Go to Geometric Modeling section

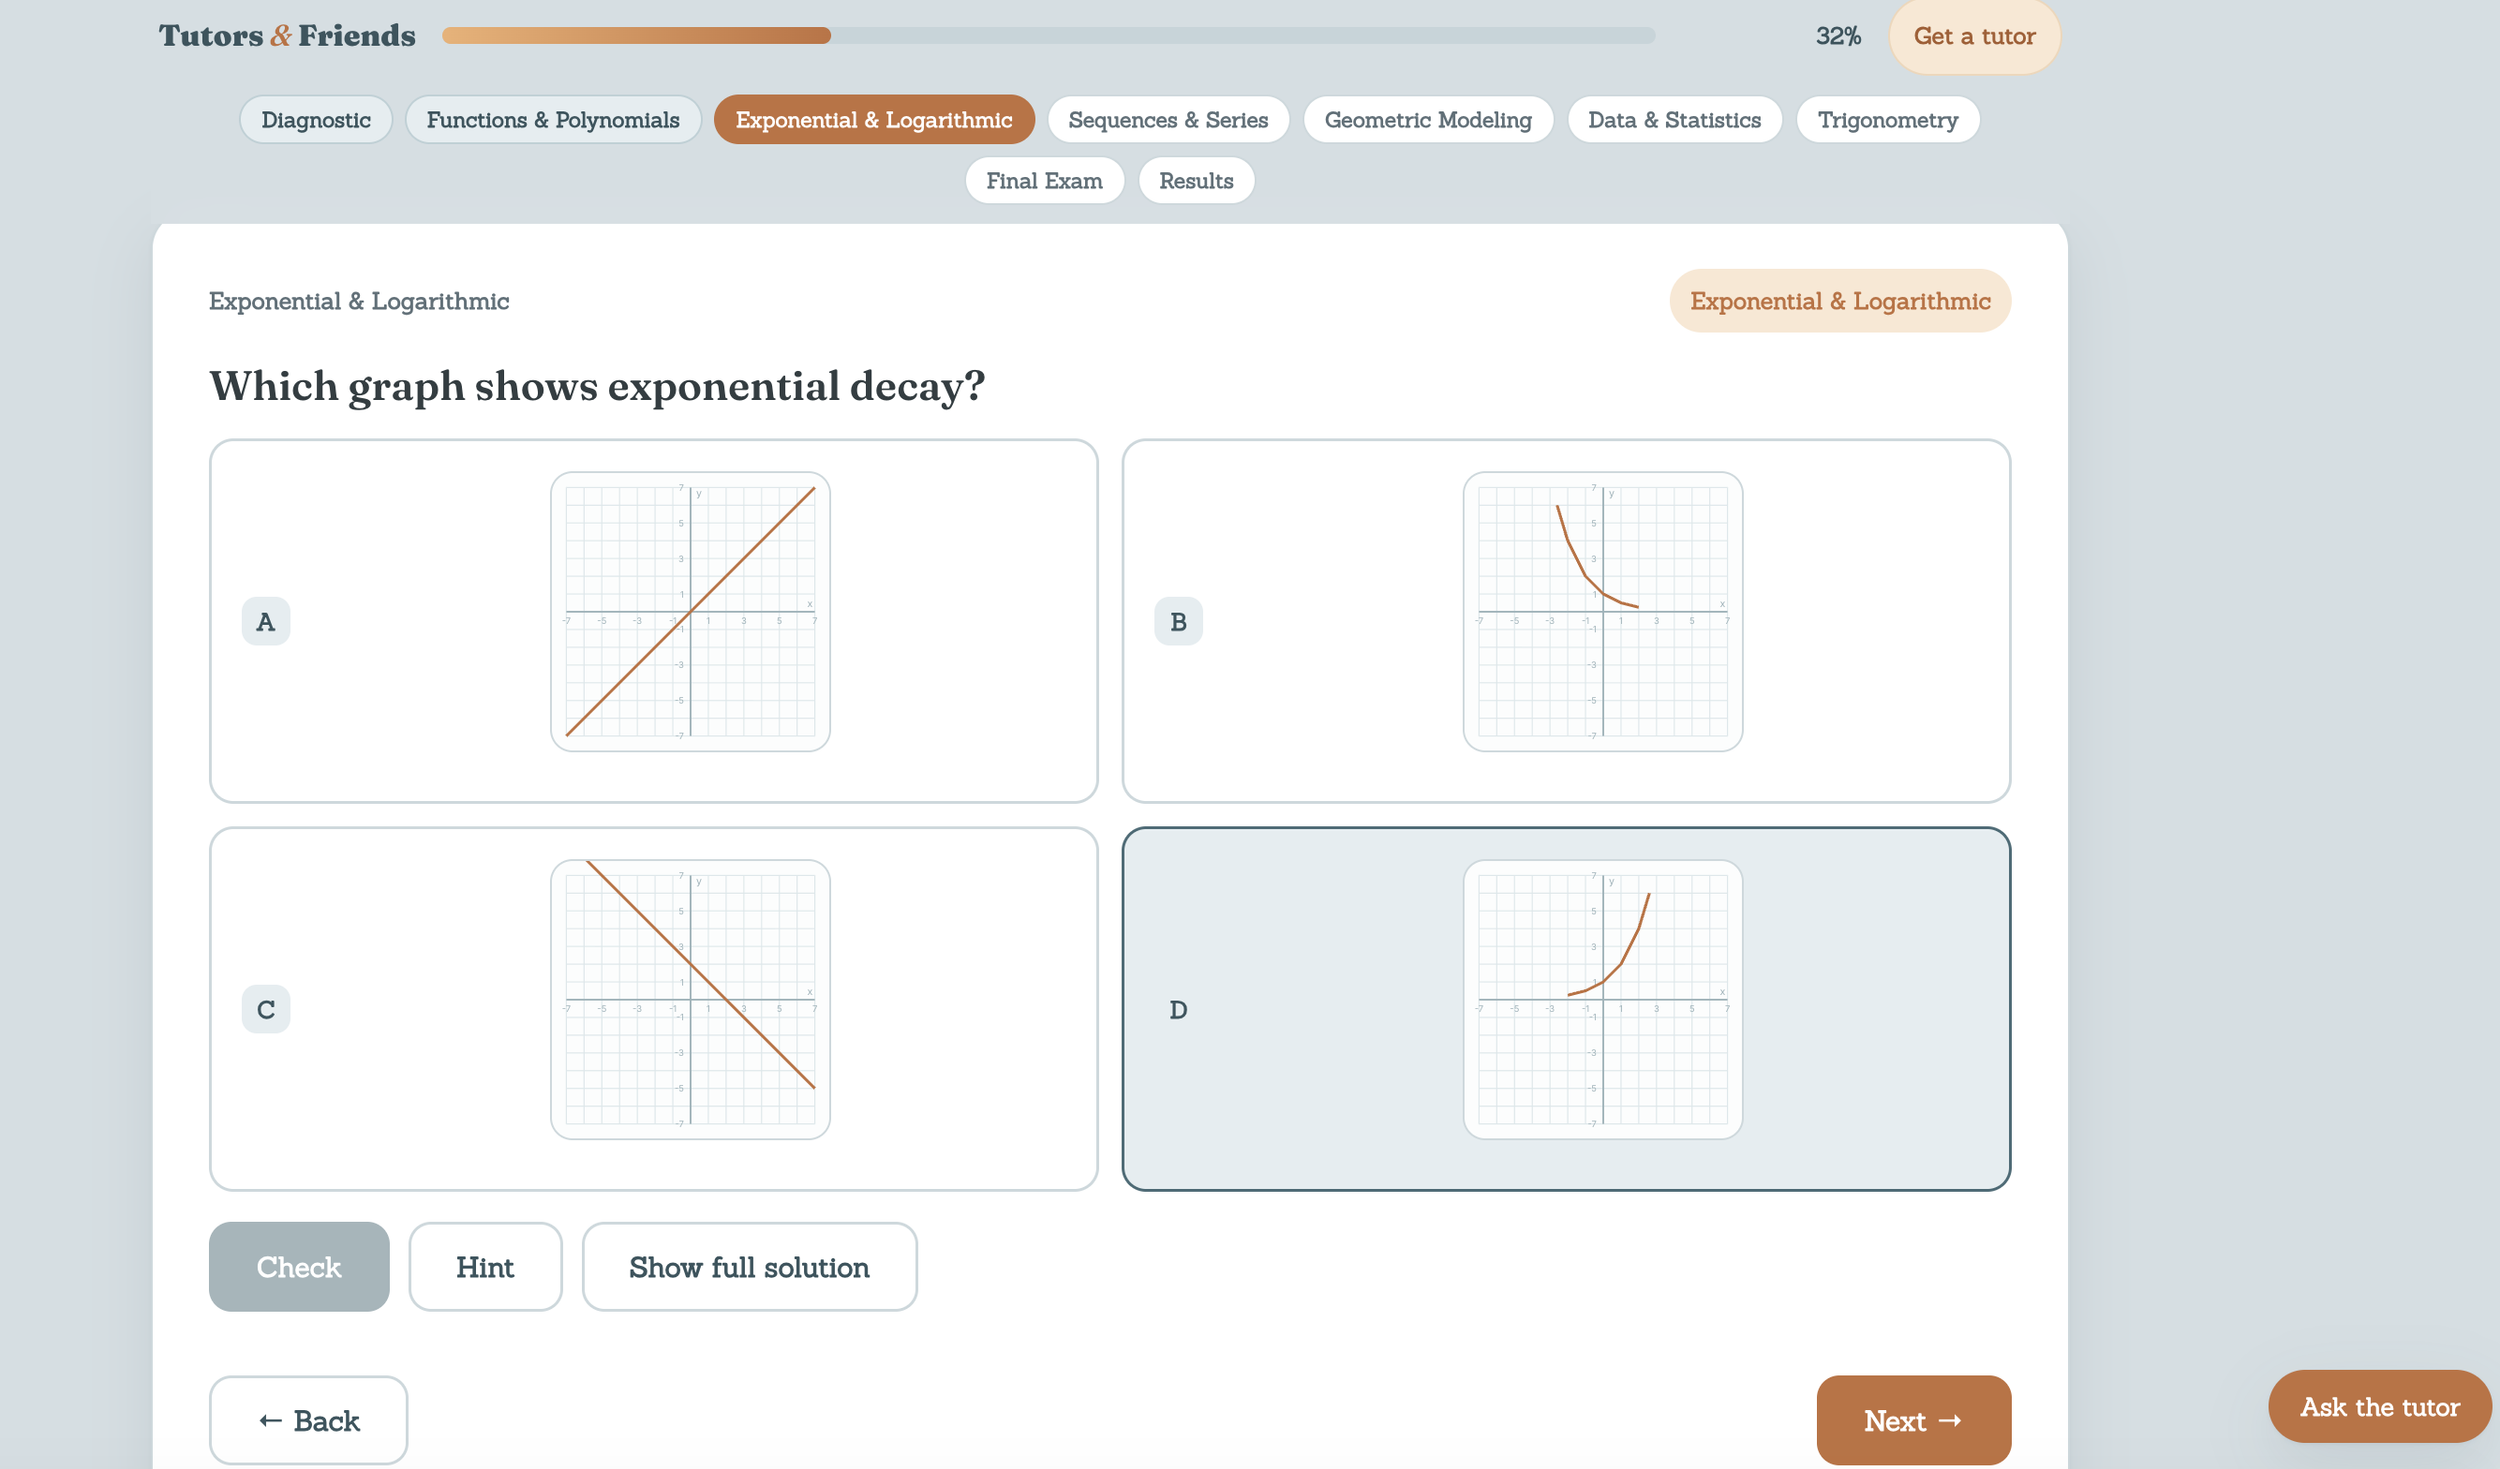[1428, 120]
